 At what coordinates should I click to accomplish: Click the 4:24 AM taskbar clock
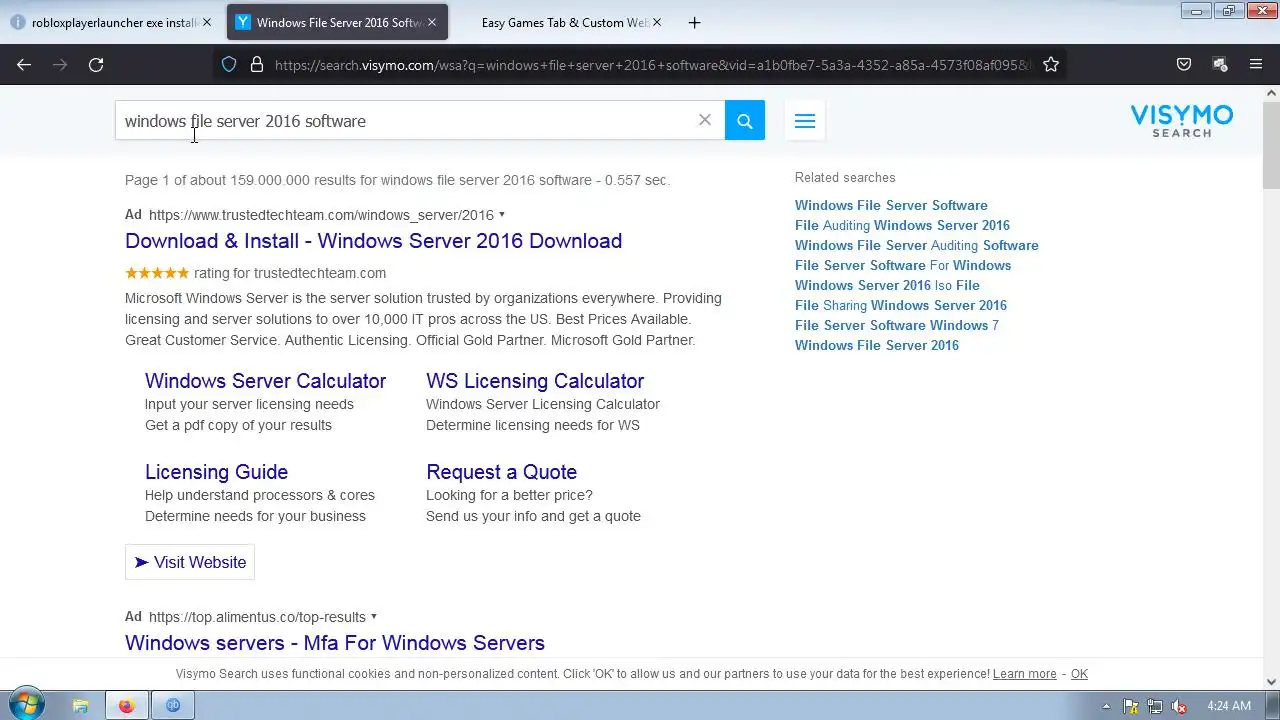(x=1229, y=705)
